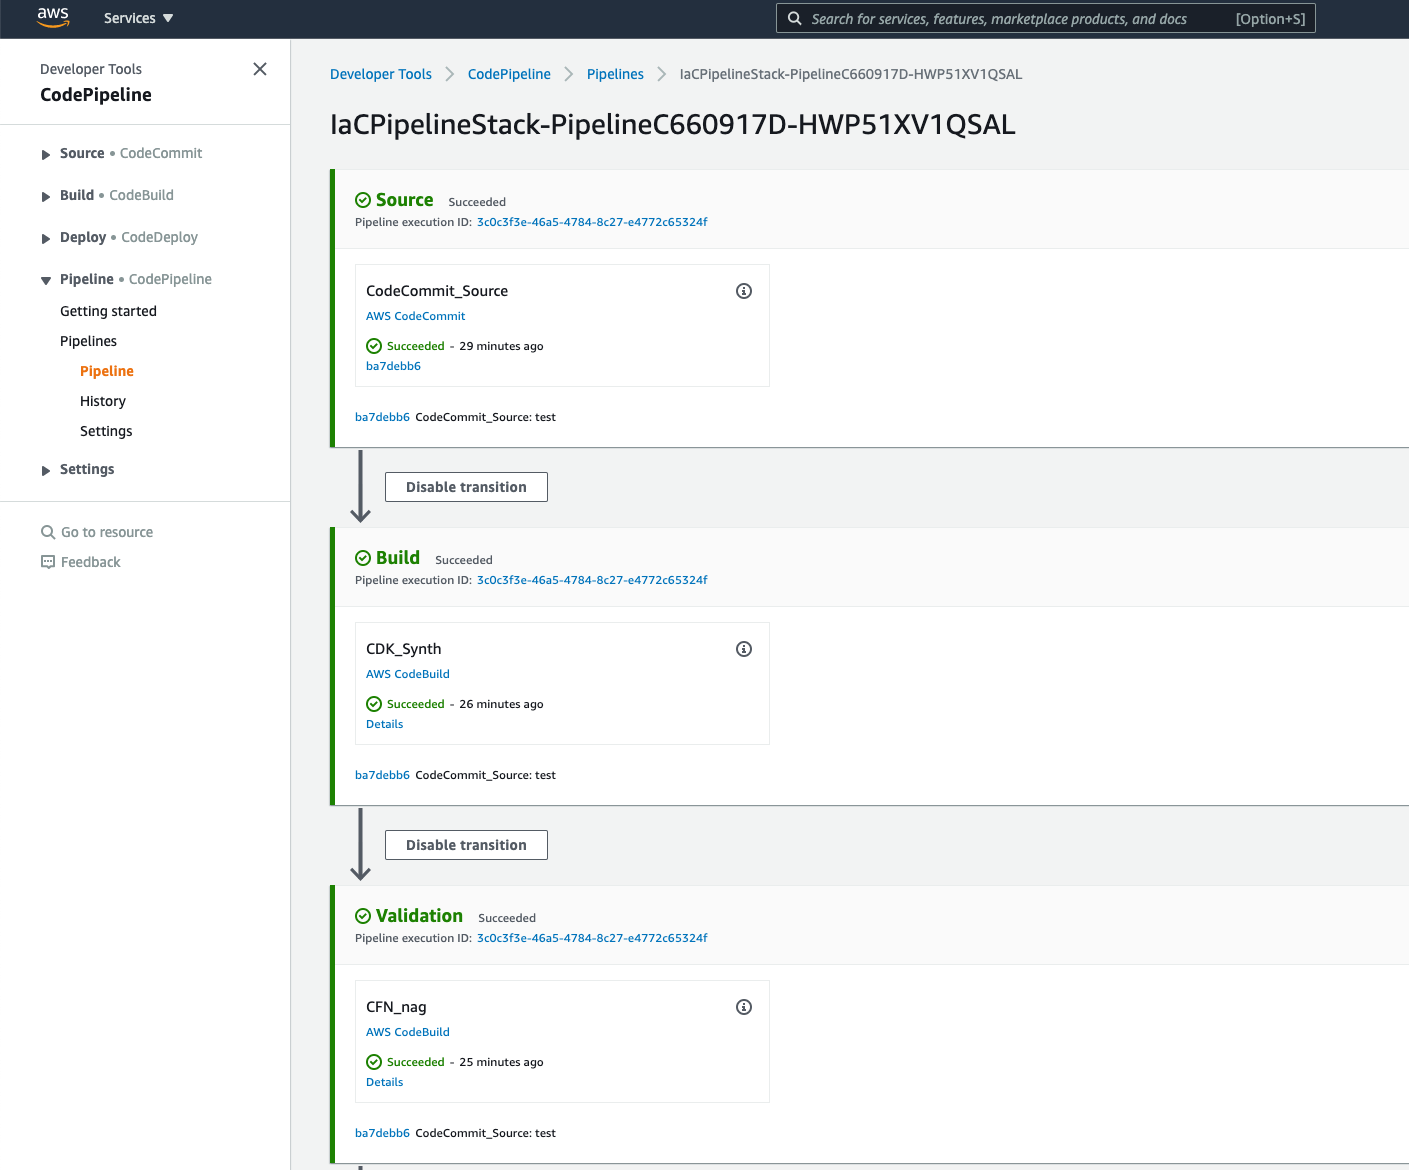Click Disable transition between Source and Build
The height and width of the screenshot is (1170, 1409).
click(466, 487)
